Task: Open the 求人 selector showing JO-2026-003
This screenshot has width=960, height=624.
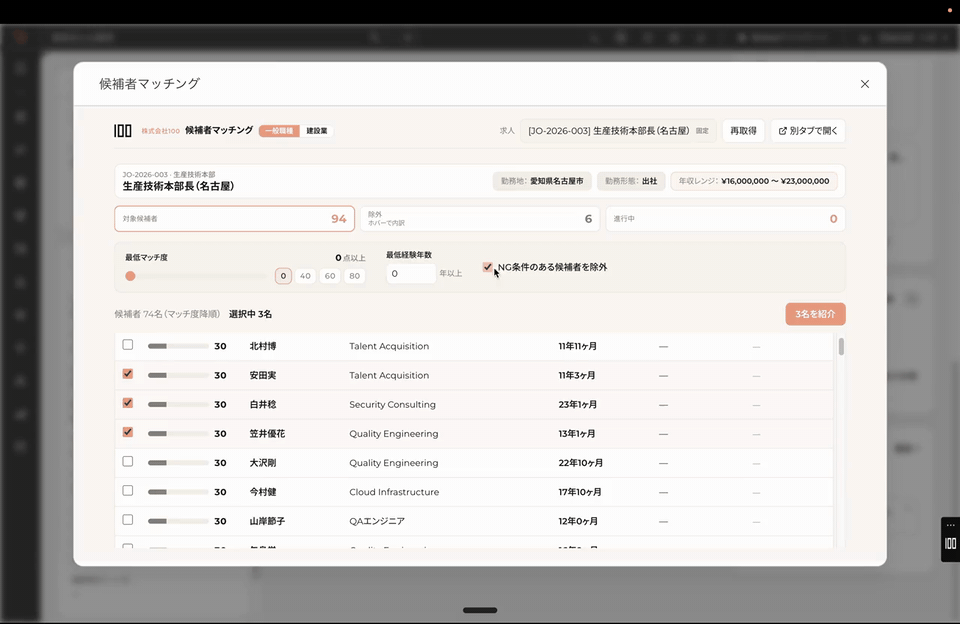Action: [x=618, y=130]
